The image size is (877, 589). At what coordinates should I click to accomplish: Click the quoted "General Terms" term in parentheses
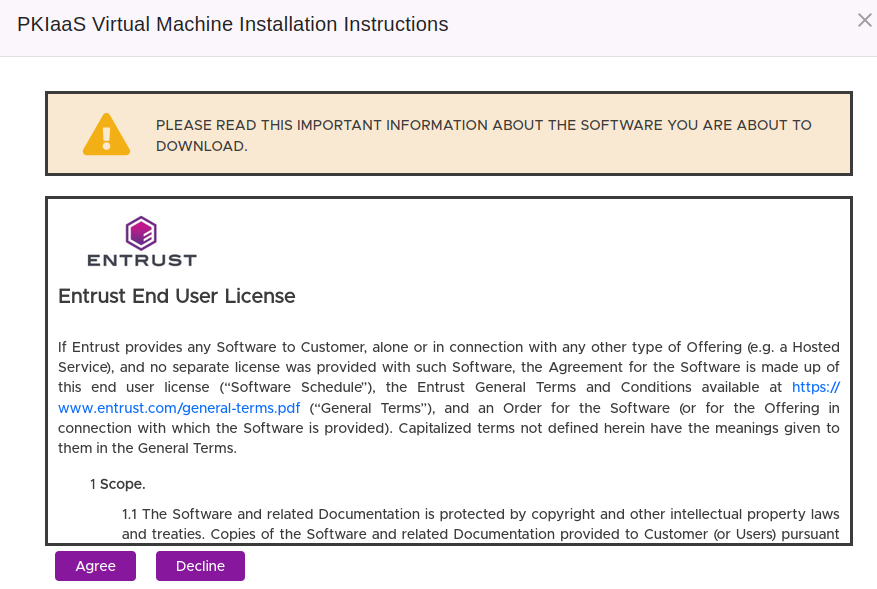370,408
